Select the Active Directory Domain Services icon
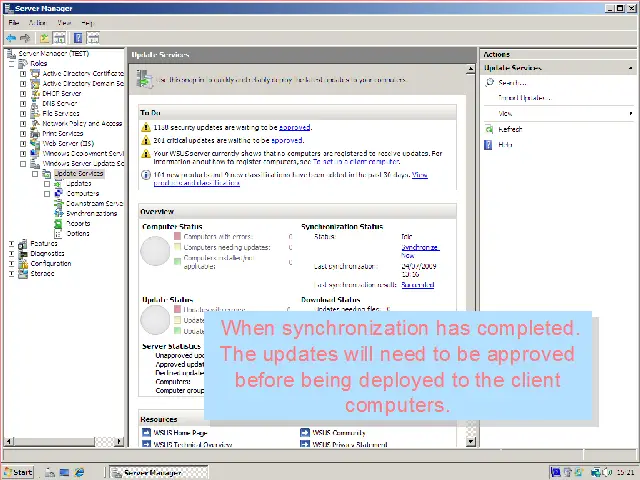This screenshot has height=480, width=640. tap(35, 83)
